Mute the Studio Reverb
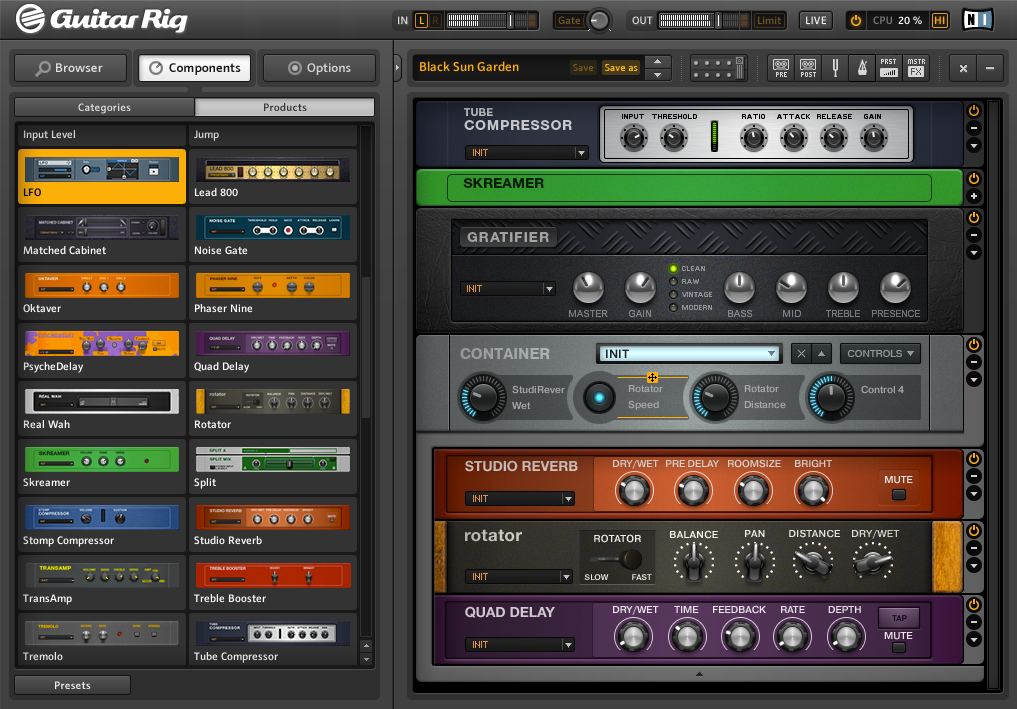Image resolution: width=1017 pixels, height=709 pixels. pyautogui.click(x=898, y=495)
